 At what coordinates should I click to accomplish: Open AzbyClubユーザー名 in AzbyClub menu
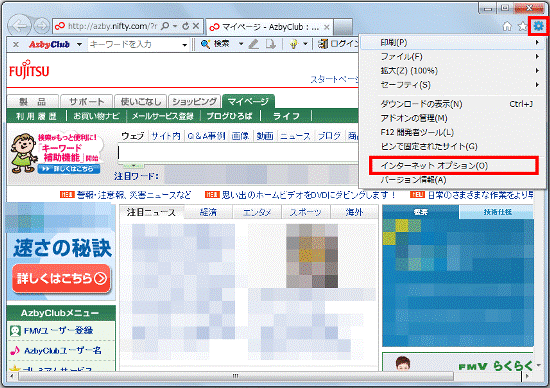click(62, 350)
